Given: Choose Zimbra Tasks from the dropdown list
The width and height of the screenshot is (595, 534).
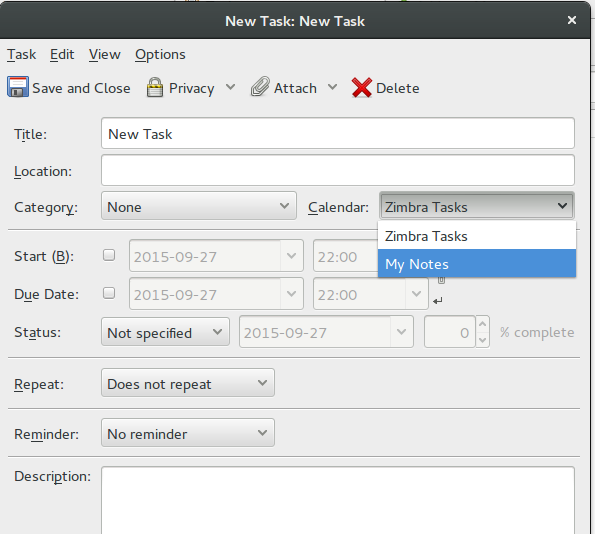Looking at the screenshot, I should click(x=477, y=236).
